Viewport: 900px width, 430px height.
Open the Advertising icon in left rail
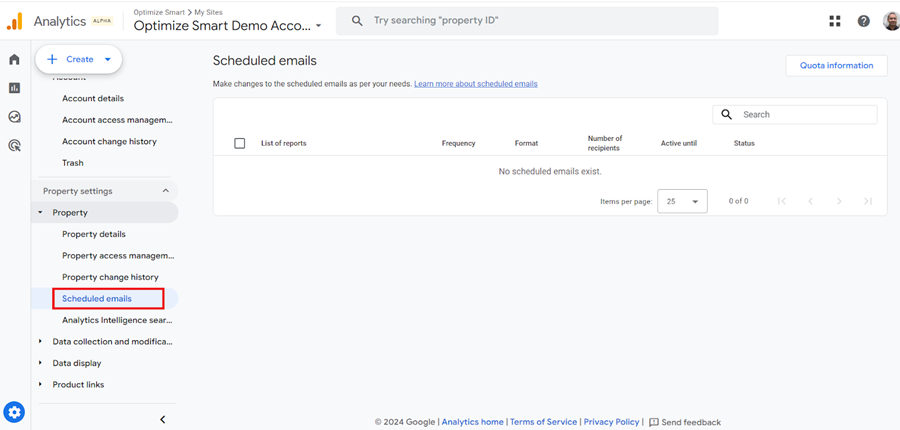14,146
